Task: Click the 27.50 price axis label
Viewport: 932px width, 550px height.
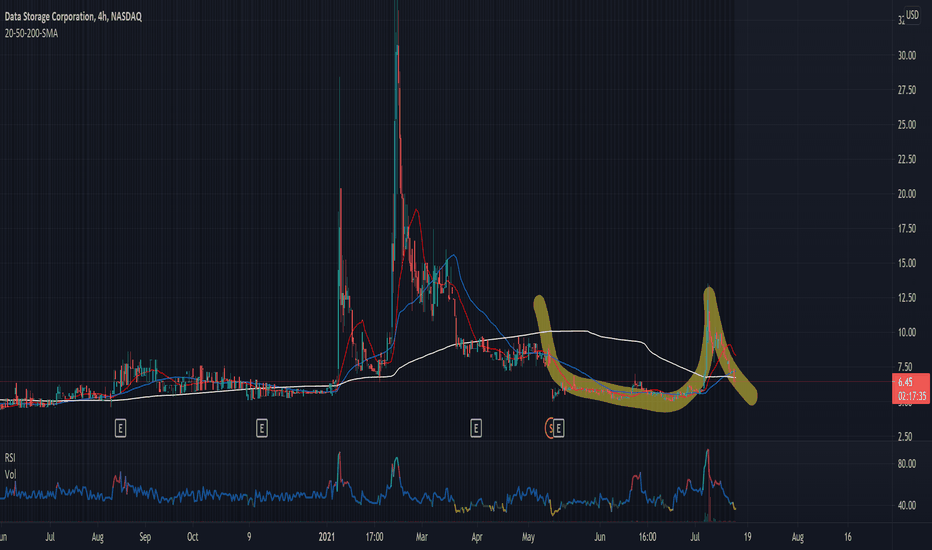Action: (x=906, y=90)
